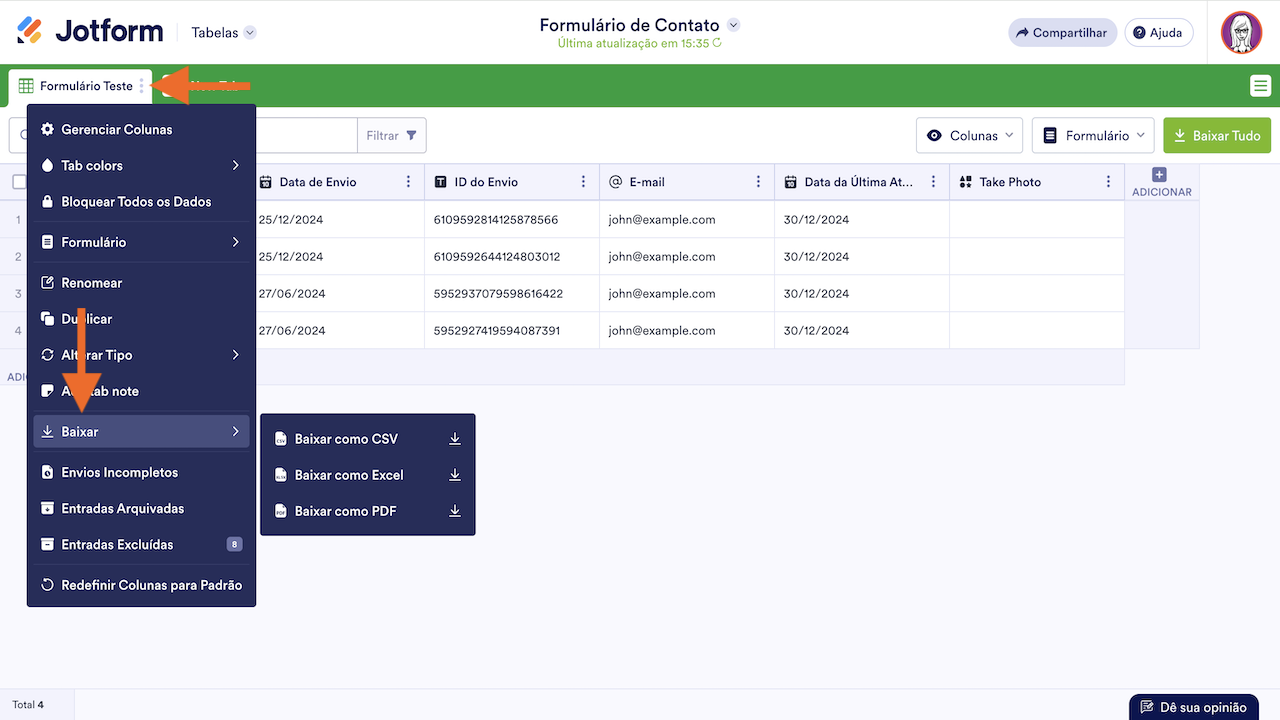Choose Bloquear Todos os Dados

[141, 201]
